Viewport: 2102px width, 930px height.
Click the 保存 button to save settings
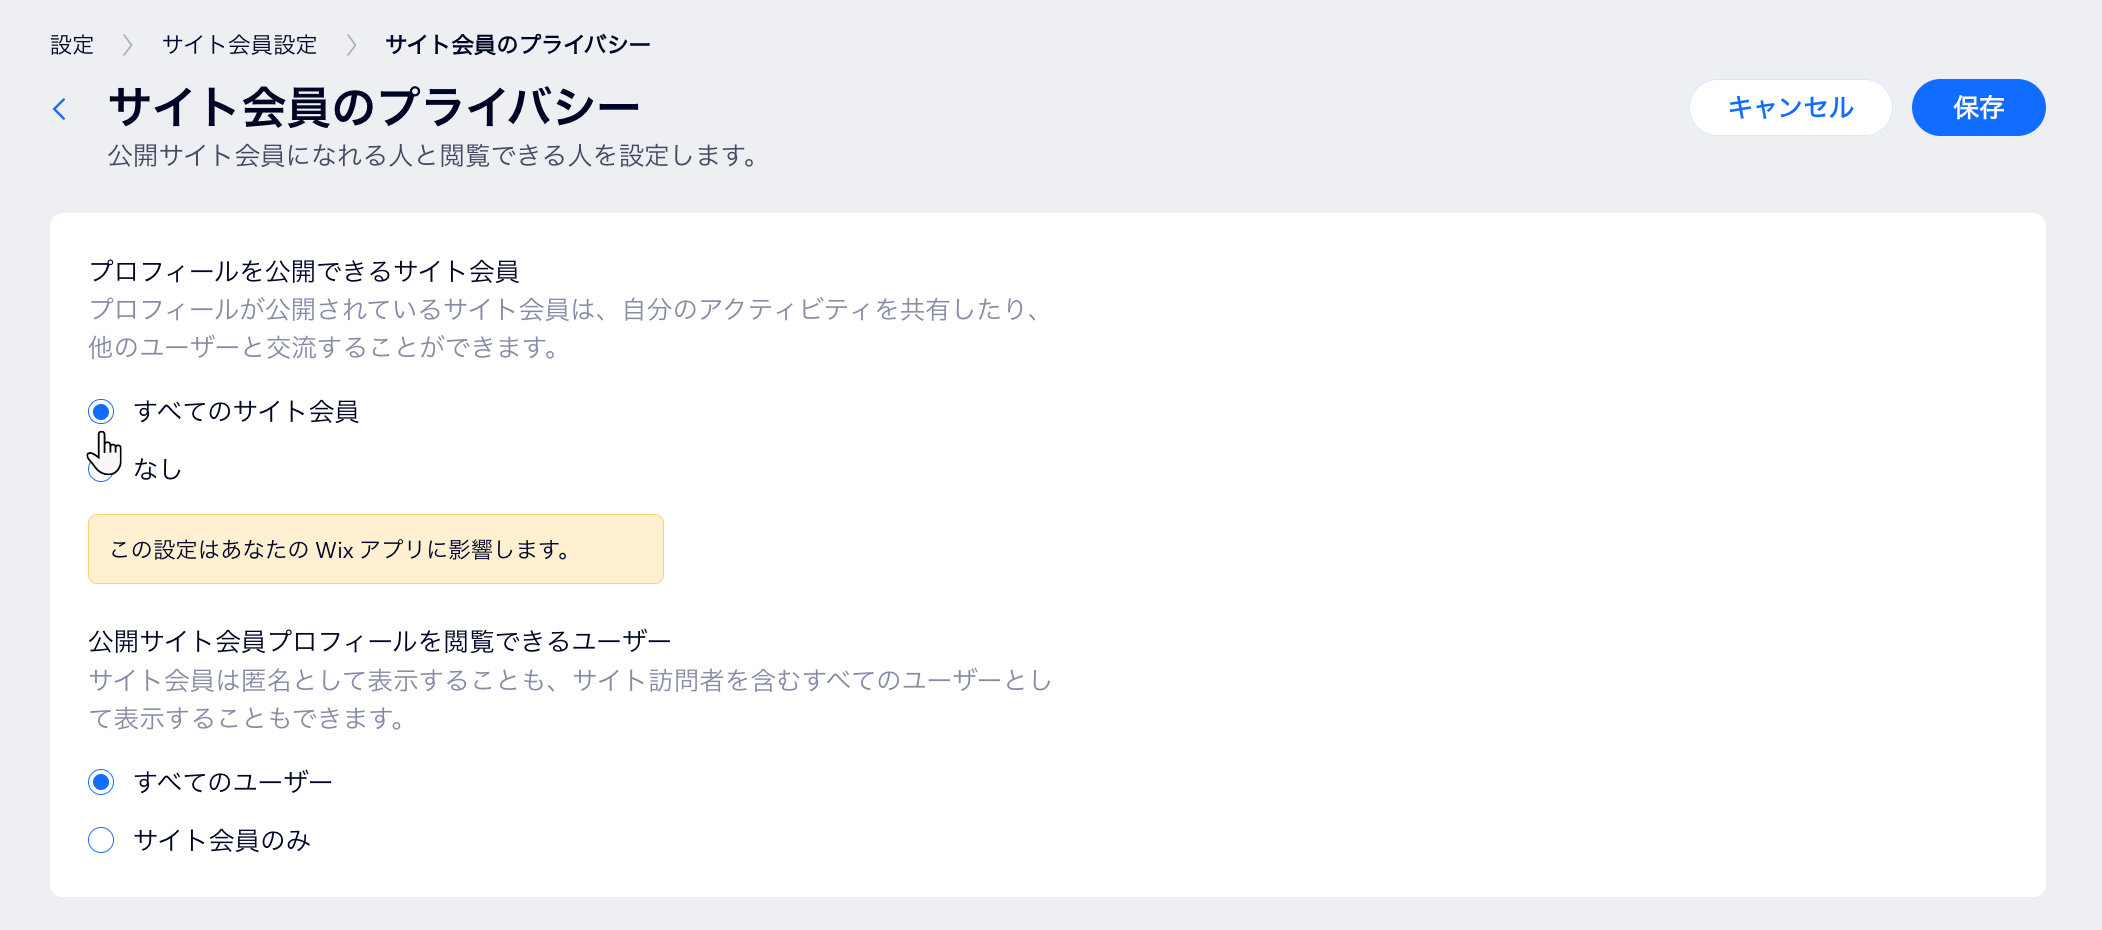[1978, 108]
